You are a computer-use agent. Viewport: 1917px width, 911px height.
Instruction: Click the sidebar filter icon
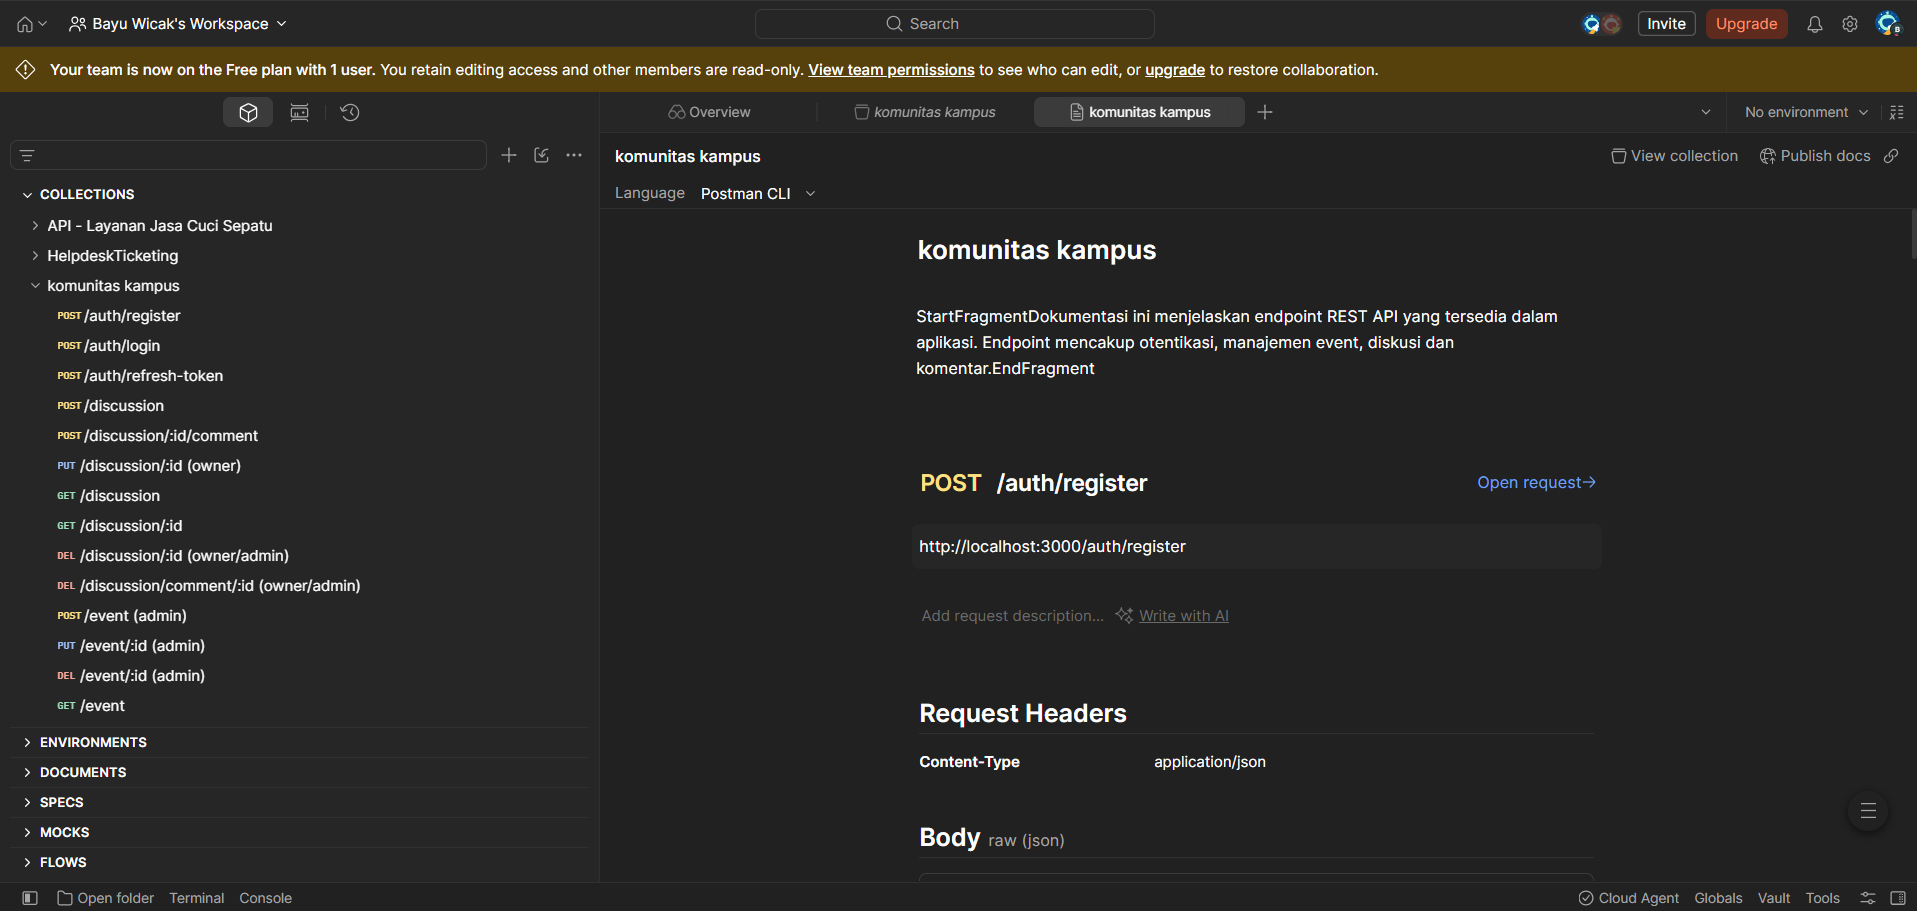27,155
